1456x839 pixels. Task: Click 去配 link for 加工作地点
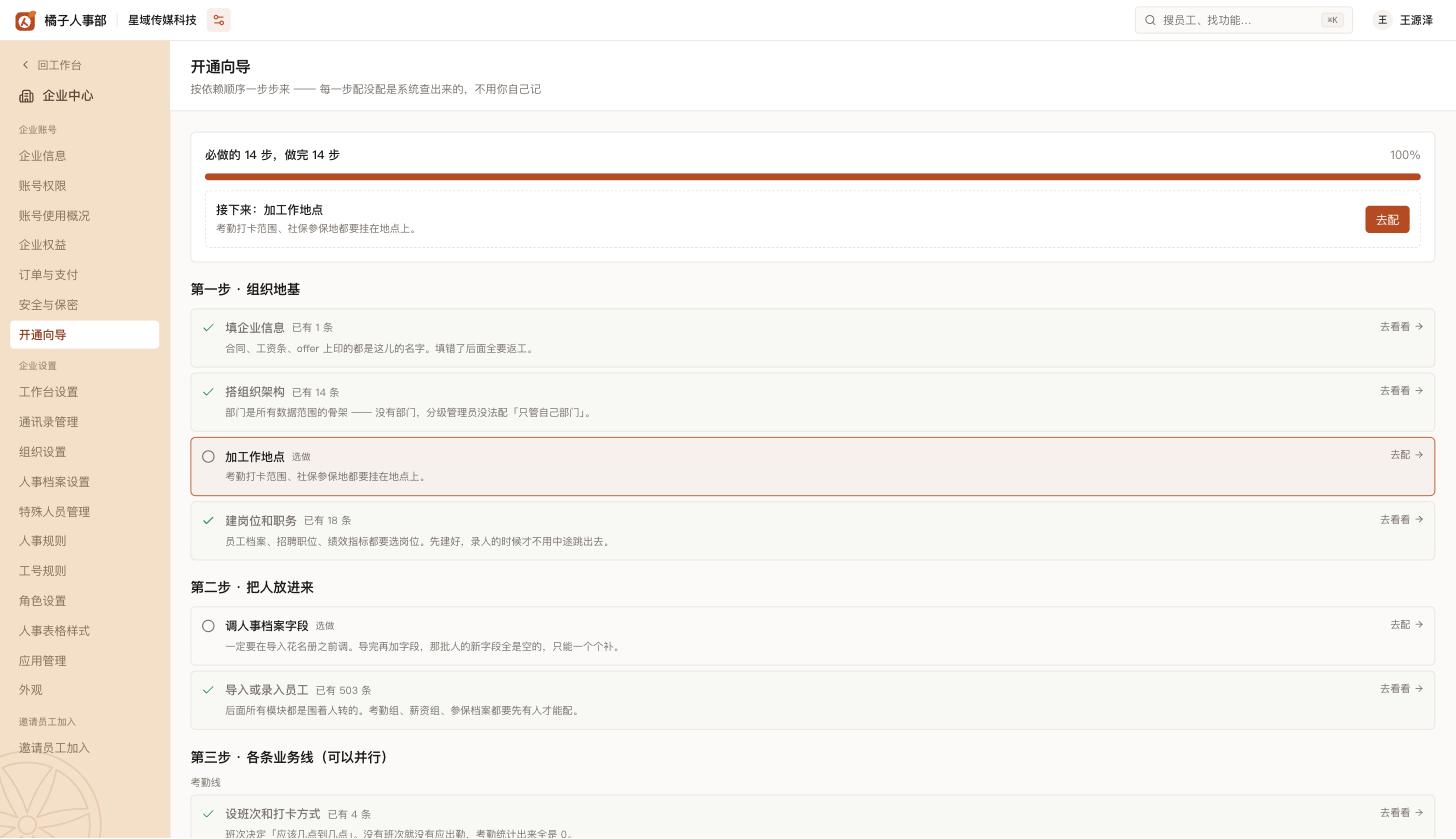[1406, 455]
